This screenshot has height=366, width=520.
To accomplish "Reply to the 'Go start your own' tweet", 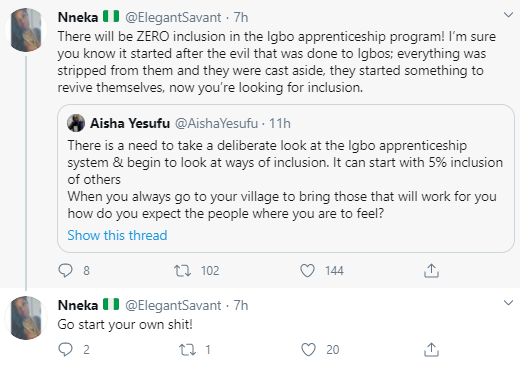I will 65,349.
